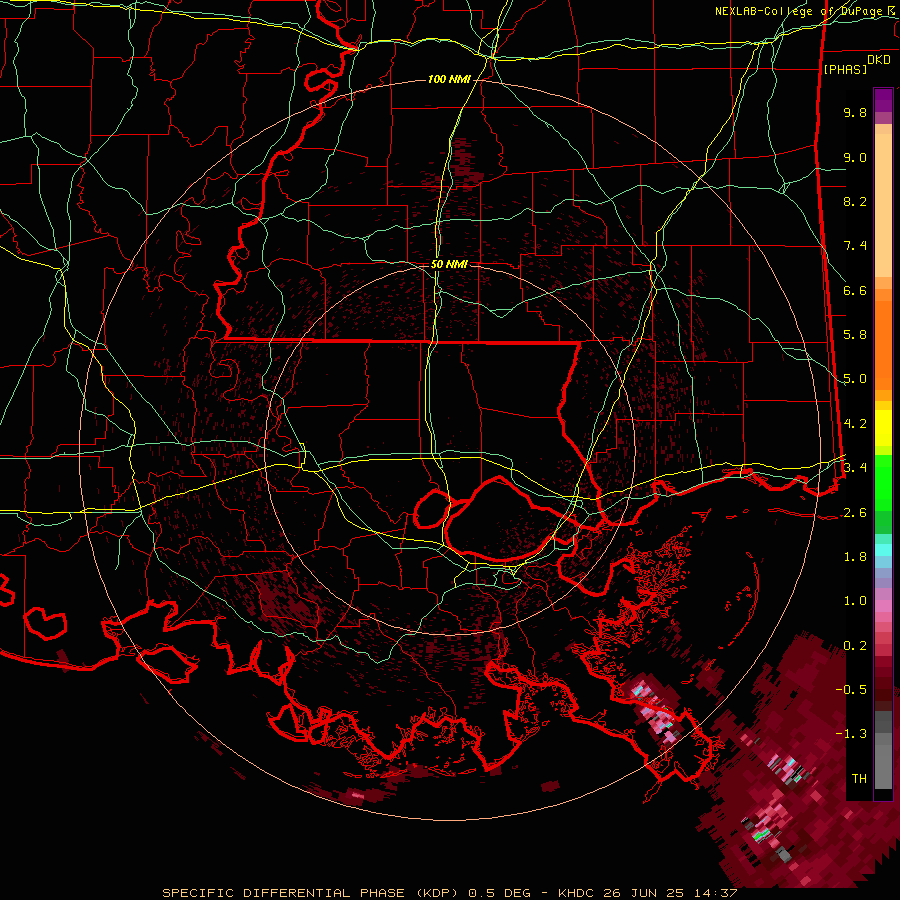Screen dimensions: 900x900
Task: Click the 1.0 value on color scale
Action: [x=855, y=601]
